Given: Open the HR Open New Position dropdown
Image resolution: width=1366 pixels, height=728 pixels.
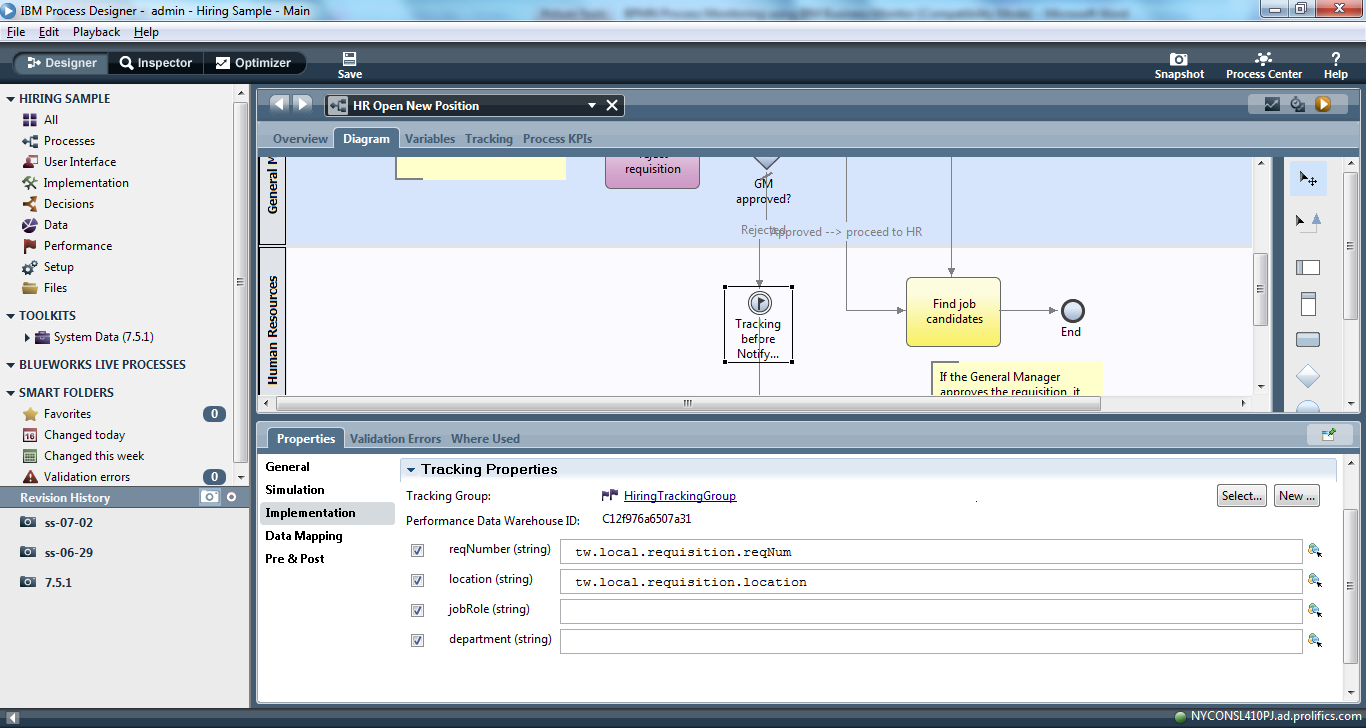Looking at the screenshot, I should coord(594,104).
